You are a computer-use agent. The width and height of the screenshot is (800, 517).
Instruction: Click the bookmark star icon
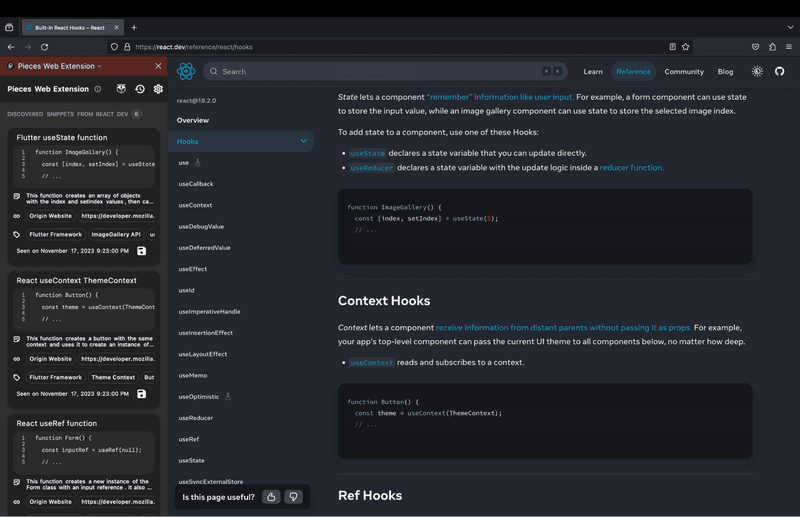686,46
